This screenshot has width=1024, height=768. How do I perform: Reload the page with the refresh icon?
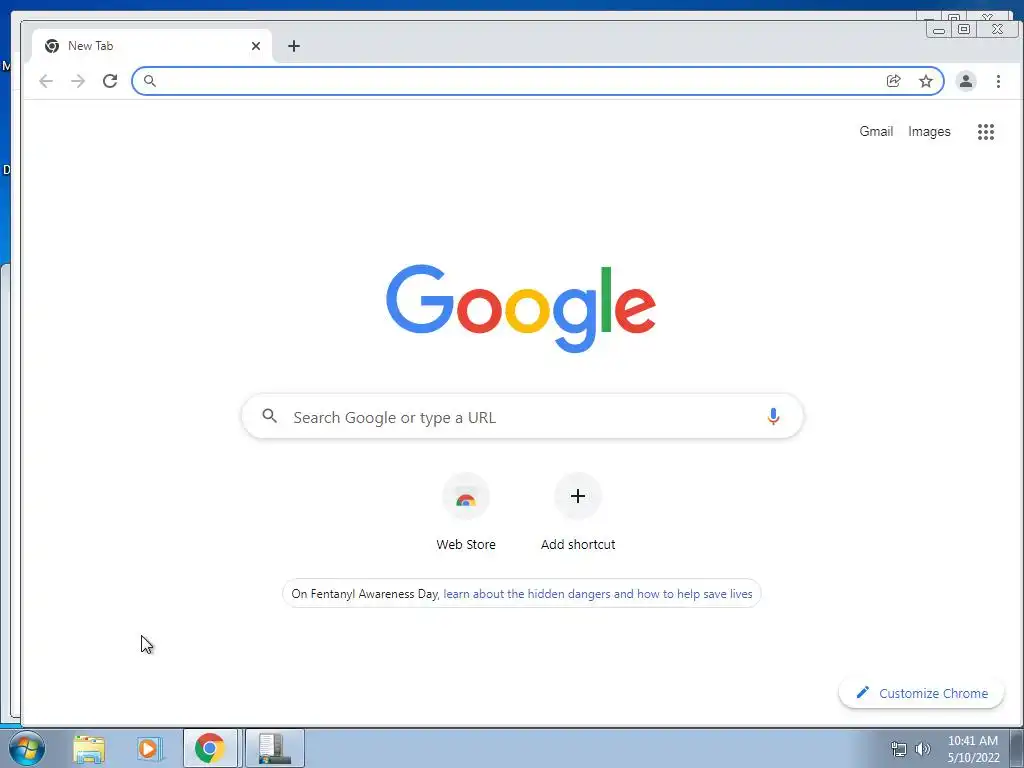(110, 81)
